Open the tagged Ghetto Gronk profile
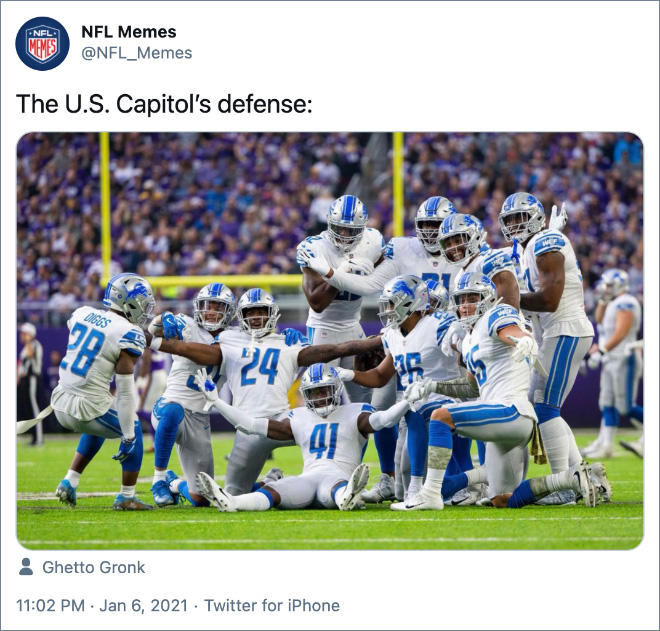The width and height of the screenshot is (660, 631). tap(93, 567)
